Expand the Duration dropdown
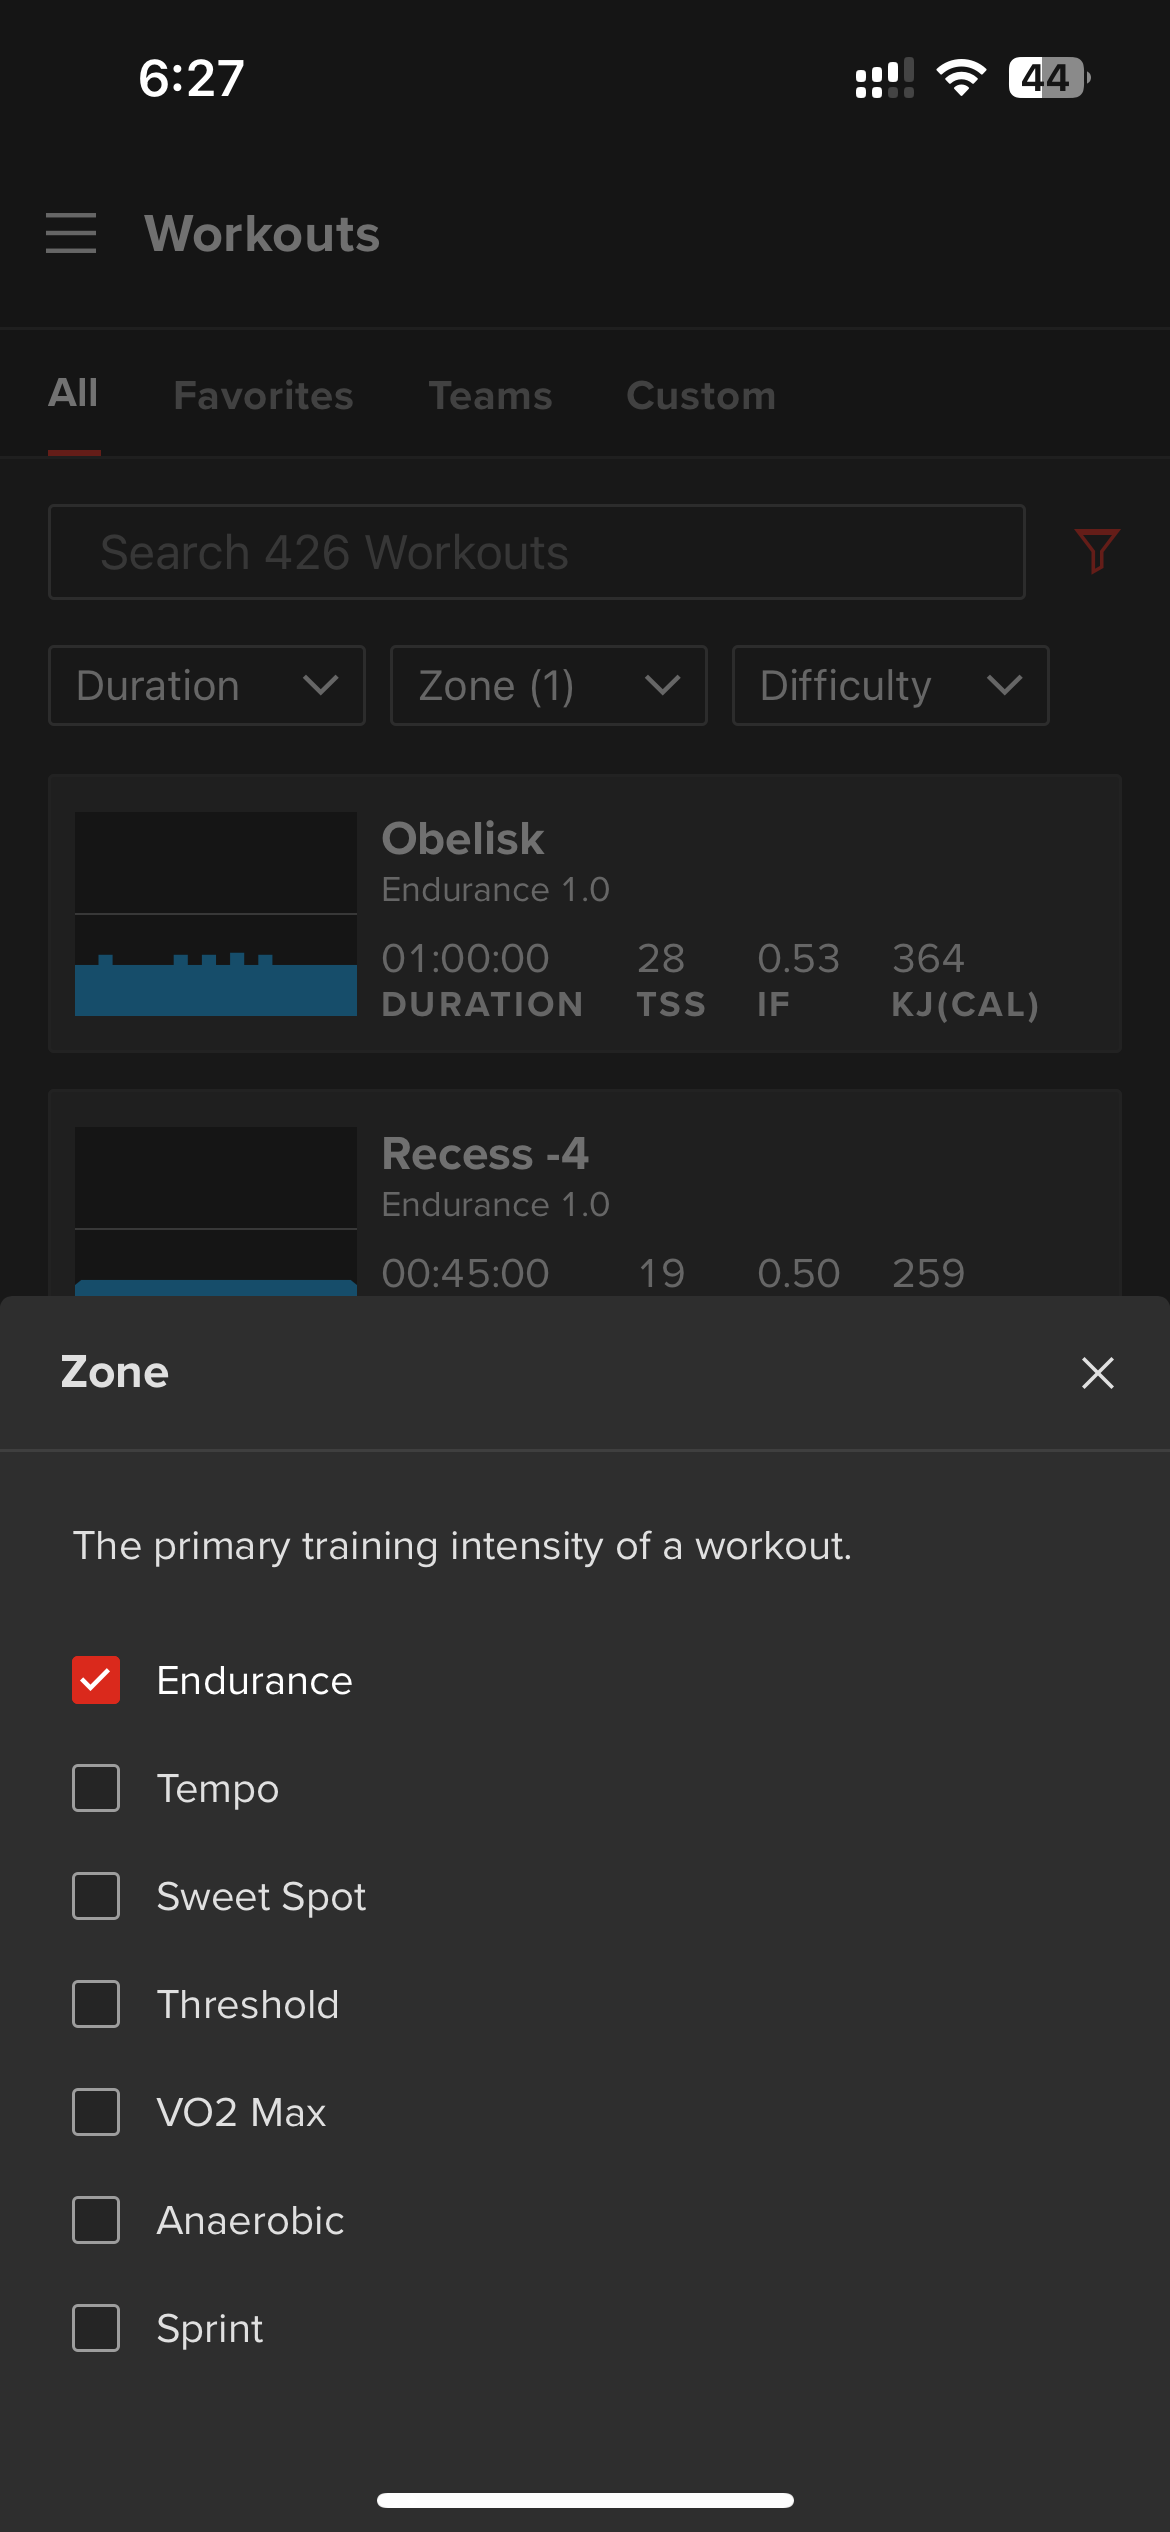The width and height of the screenshot is (1170, 2532). tap(207, 685)
